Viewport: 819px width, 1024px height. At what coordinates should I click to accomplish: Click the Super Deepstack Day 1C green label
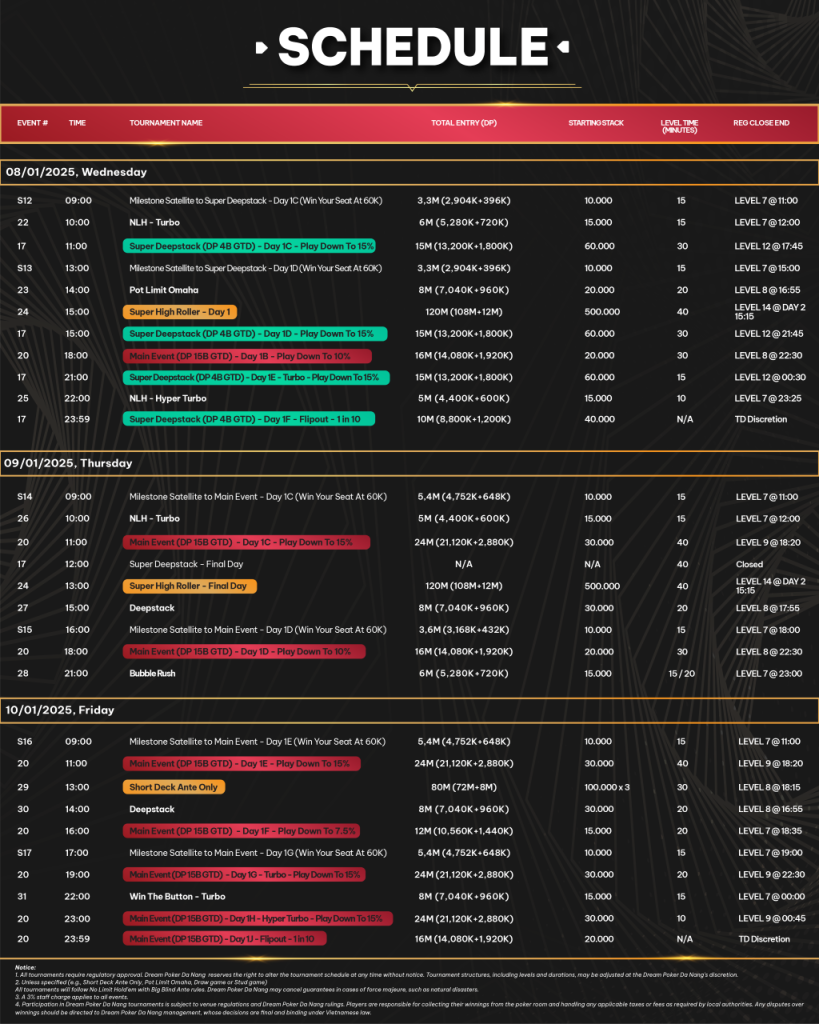point(251,246)
